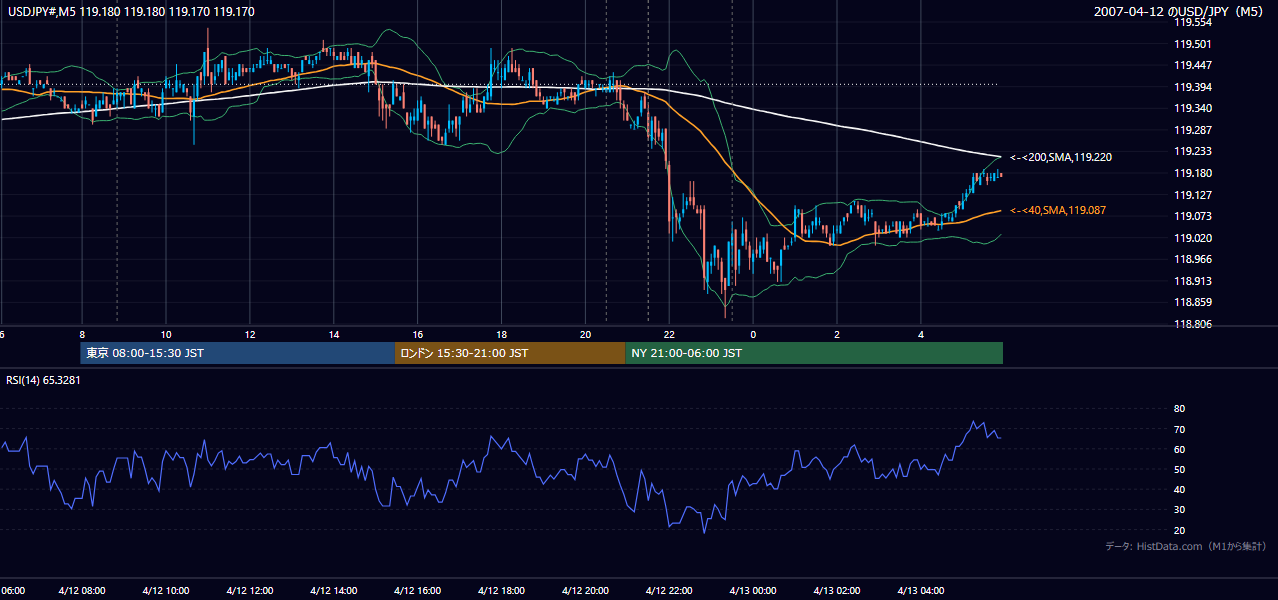Click hour label 16 under price chart
This screenshot has width=1278, height=600.
point(418,335)
